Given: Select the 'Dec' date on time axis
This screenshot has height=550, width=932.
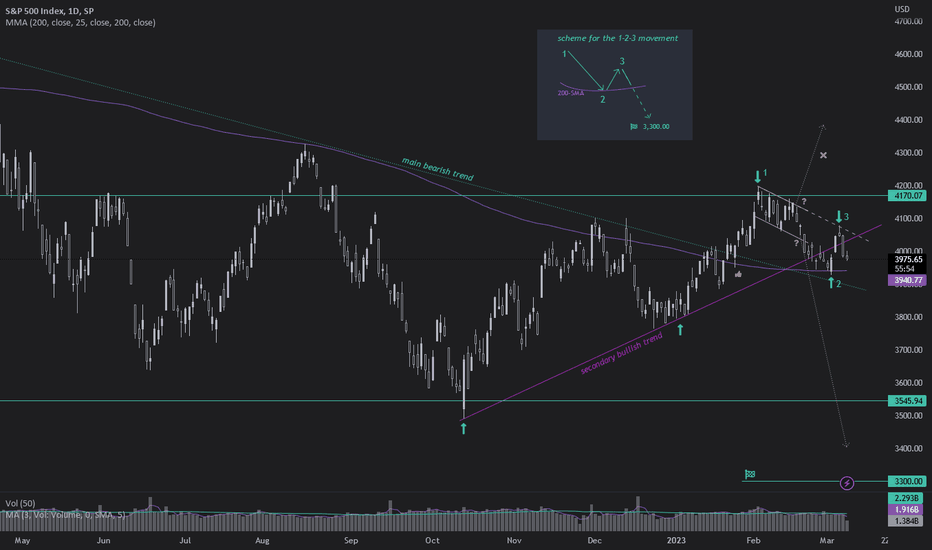Looking at the screenshot, I should coord(594,540).
